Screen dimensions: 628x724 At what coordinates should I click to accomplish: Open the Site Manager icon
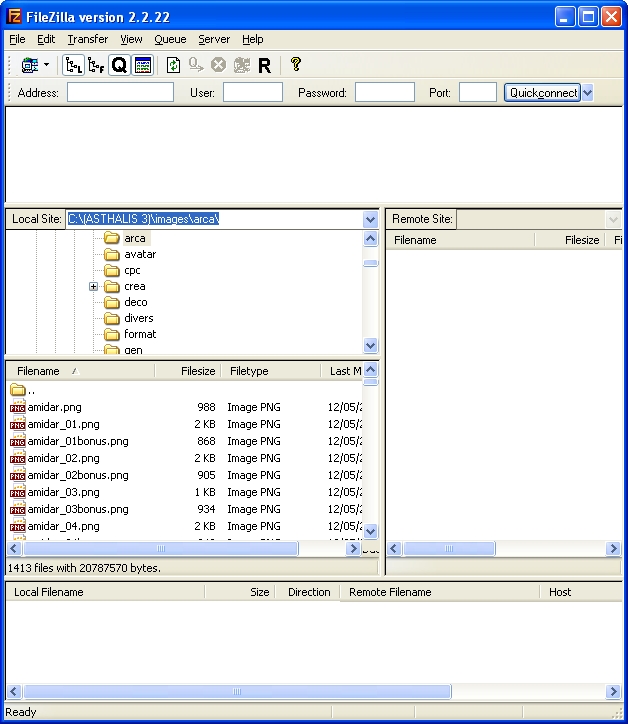pos(30,65)
